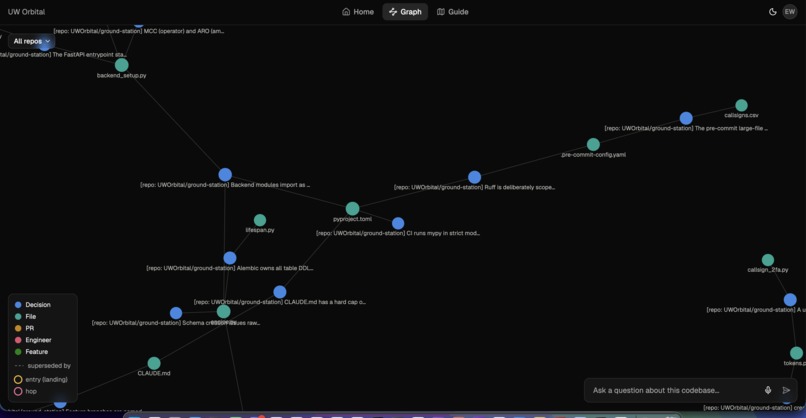Expand the All repos dropdown
Screen dimensions: 806x418
coord(31,41)
